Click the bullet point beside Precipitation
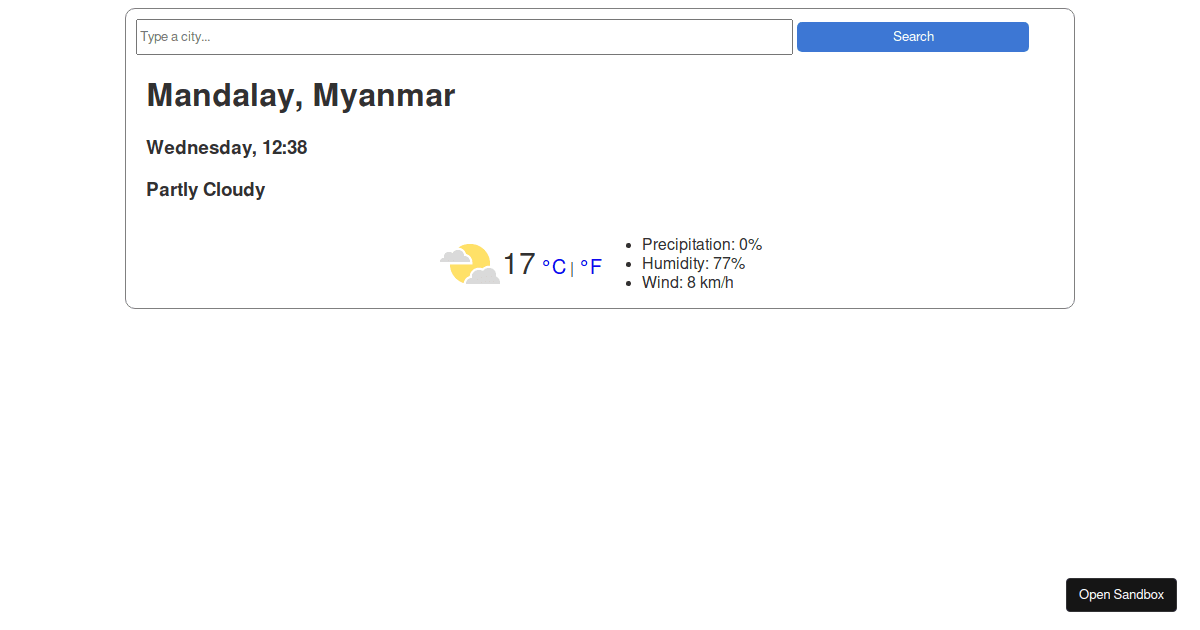The width and height of the screenshot is (1200, 630). pyautogui.click(x=628, y=245)
